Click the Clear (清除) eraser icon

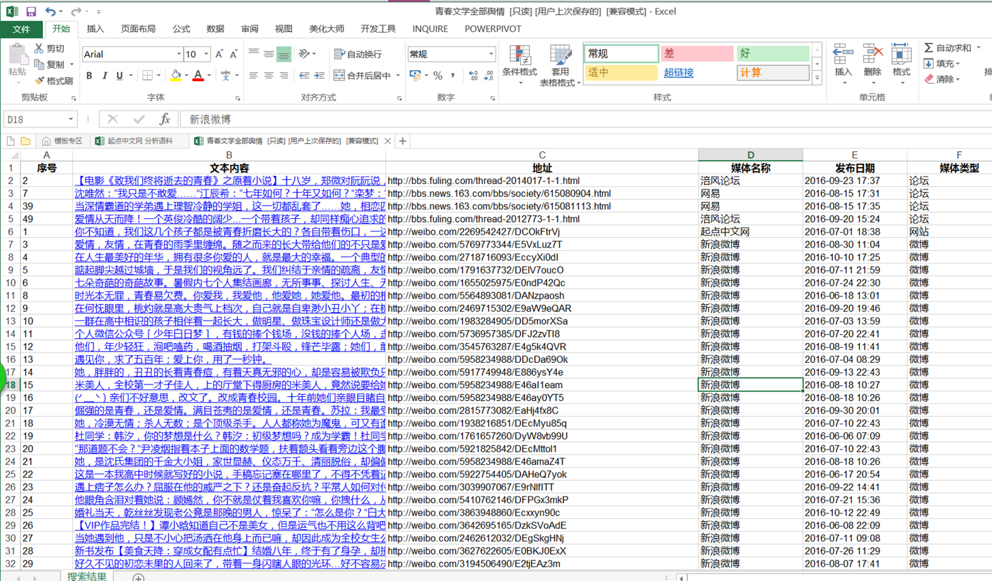click(929, 79)
